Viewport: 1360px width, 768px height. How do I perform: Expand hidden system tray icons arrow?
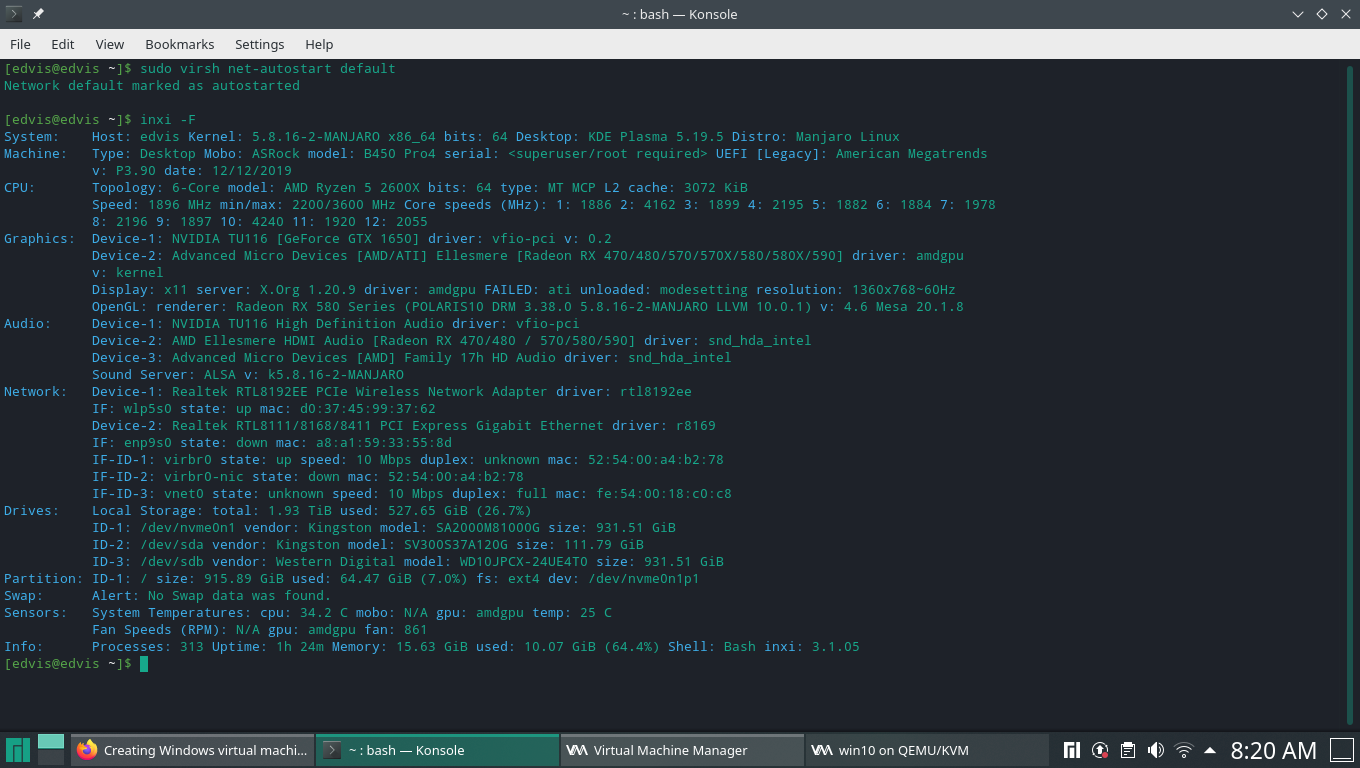1210,750
